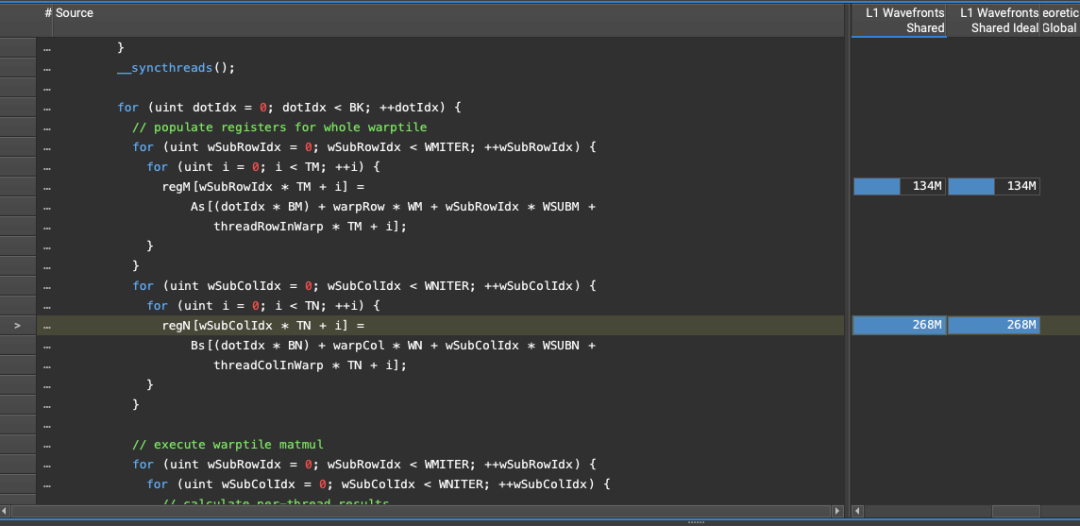
Task: Select the 'for (uint i = 0; i < TN; ++i)' line
Action: (263, 305)
